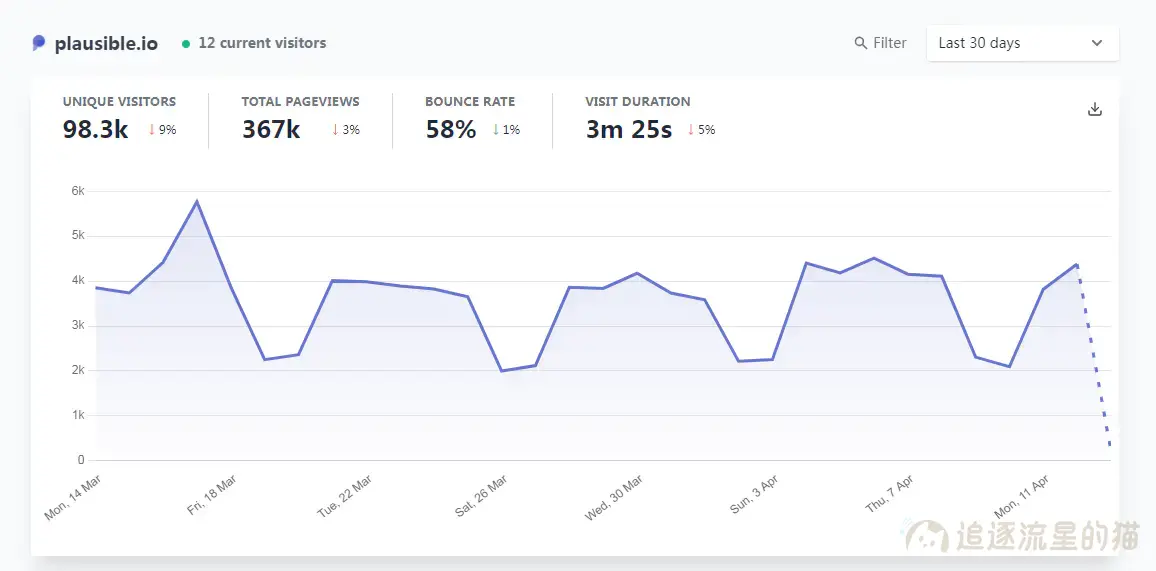1156x571 pixels.
Task: Click the red arrow beside 9%
Action: [x=152, y=130]
